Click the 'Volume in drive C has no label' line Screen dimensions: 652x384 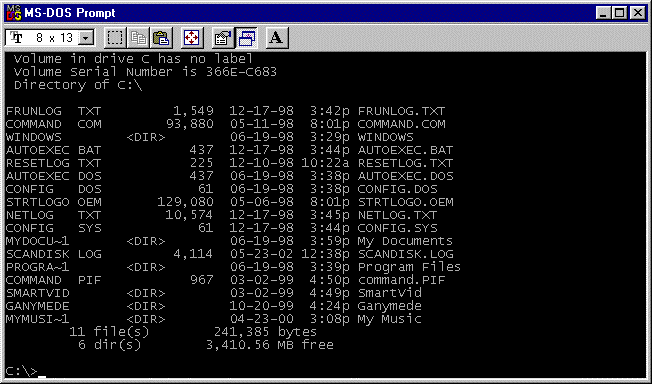[133, 59]
